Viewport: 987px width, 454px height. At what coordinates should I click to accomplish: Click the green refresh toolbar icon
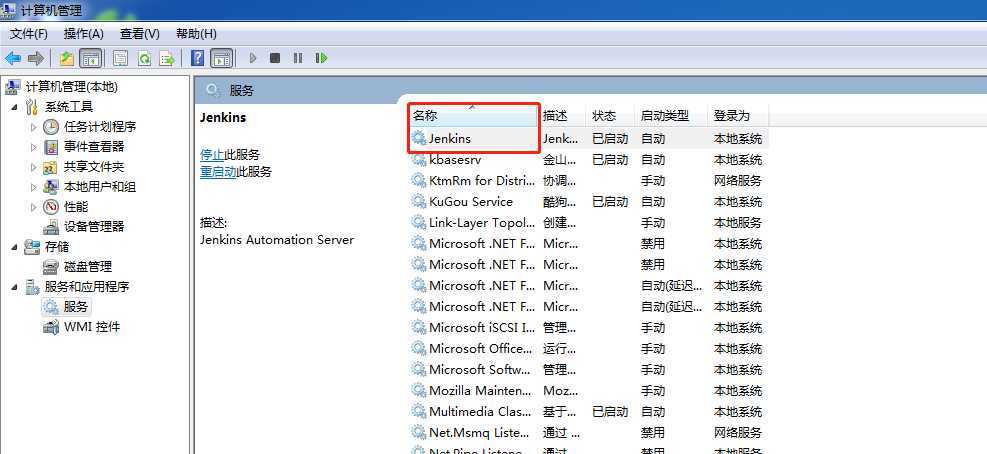click(144, 59)
